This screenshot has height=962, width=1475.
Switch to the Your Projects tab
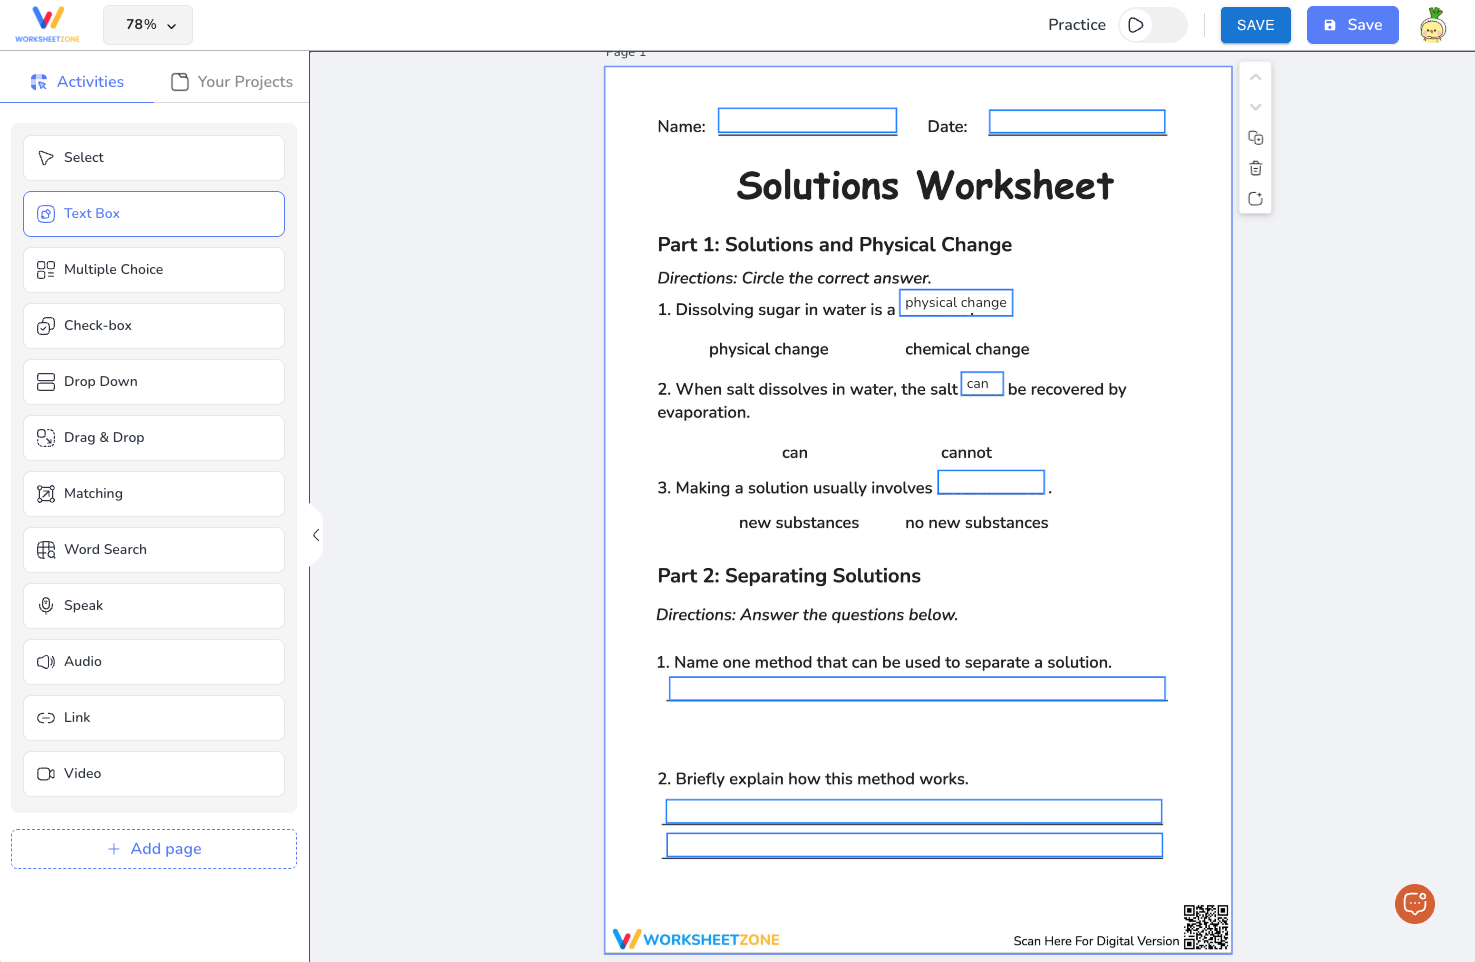click(x=231, y=81)
